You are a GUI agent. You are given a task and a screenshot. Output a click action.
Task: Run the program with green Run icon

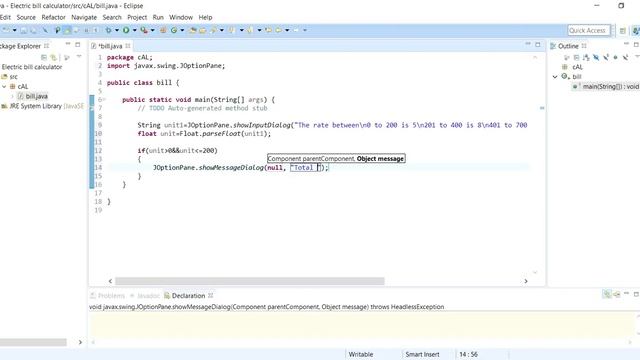pyautogui.click(x=126, y=30)
